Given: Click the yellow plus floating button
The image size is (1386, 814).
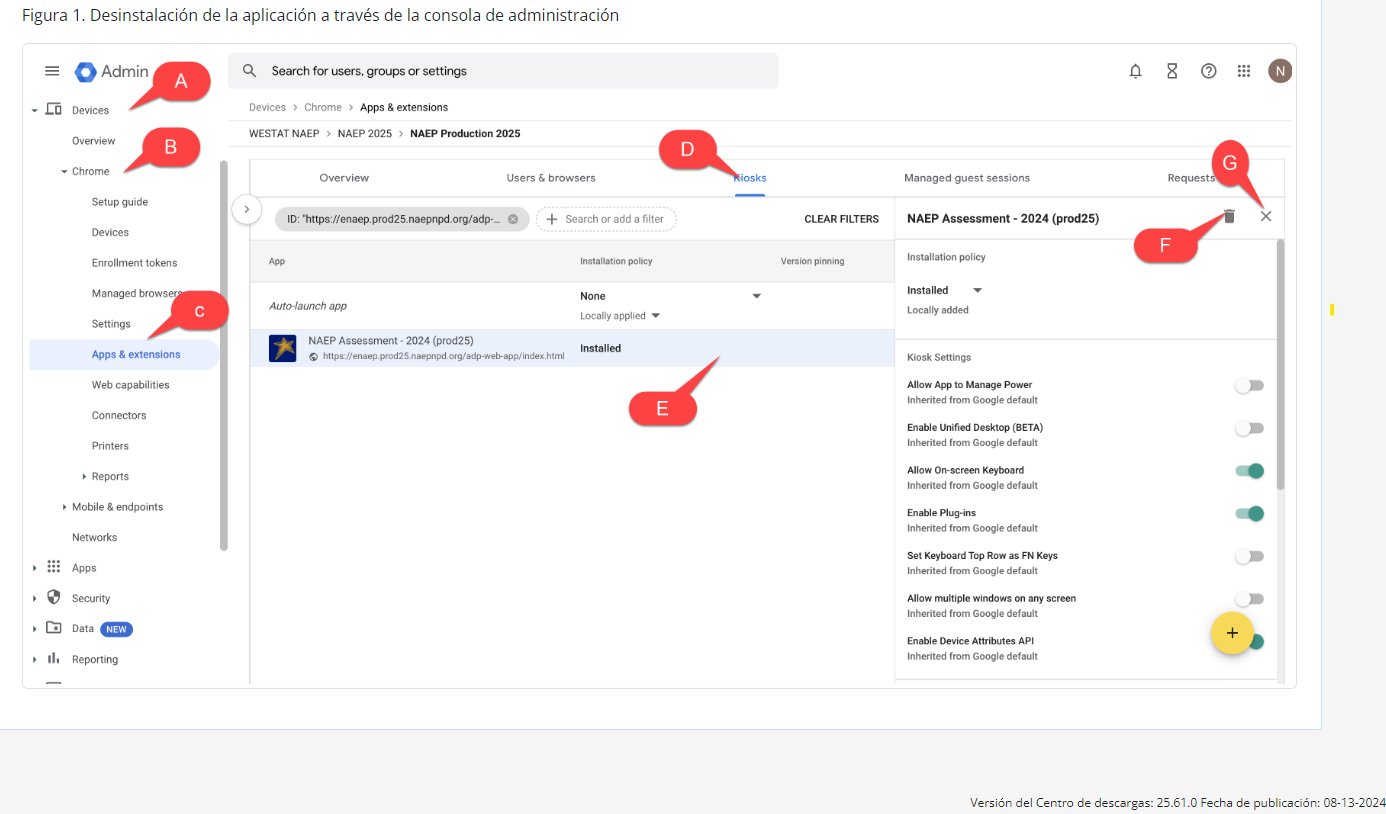Looking at the screenshot, I should point(1232,633).
